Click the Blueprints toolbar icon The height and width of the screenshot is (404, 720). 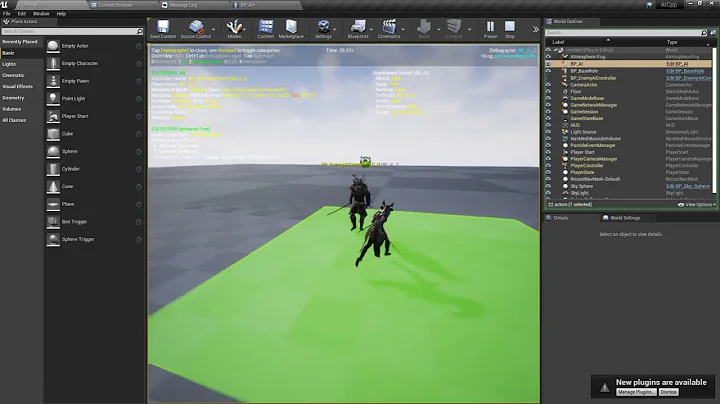[358, 26]
